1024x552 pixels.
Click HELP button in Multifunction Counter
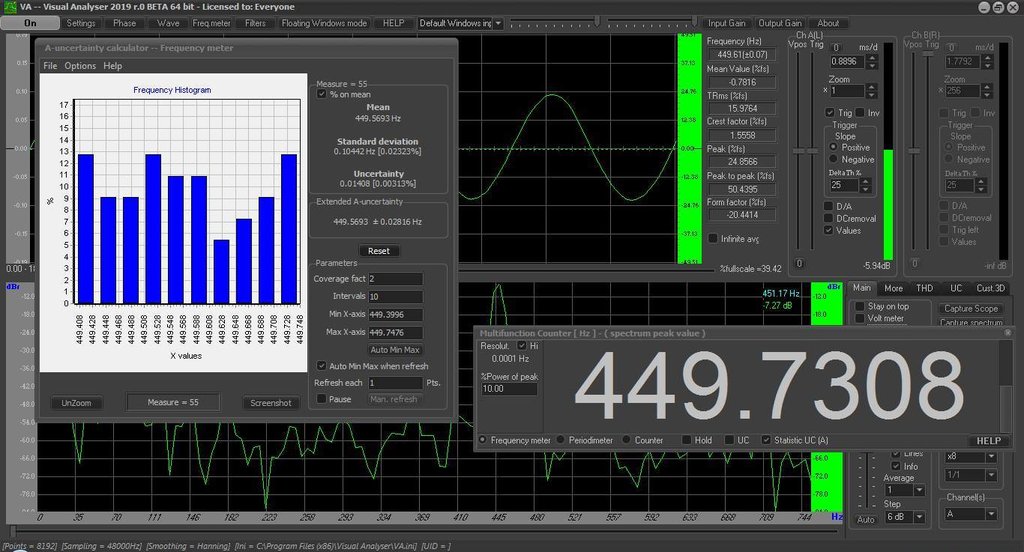pos(988,441)
